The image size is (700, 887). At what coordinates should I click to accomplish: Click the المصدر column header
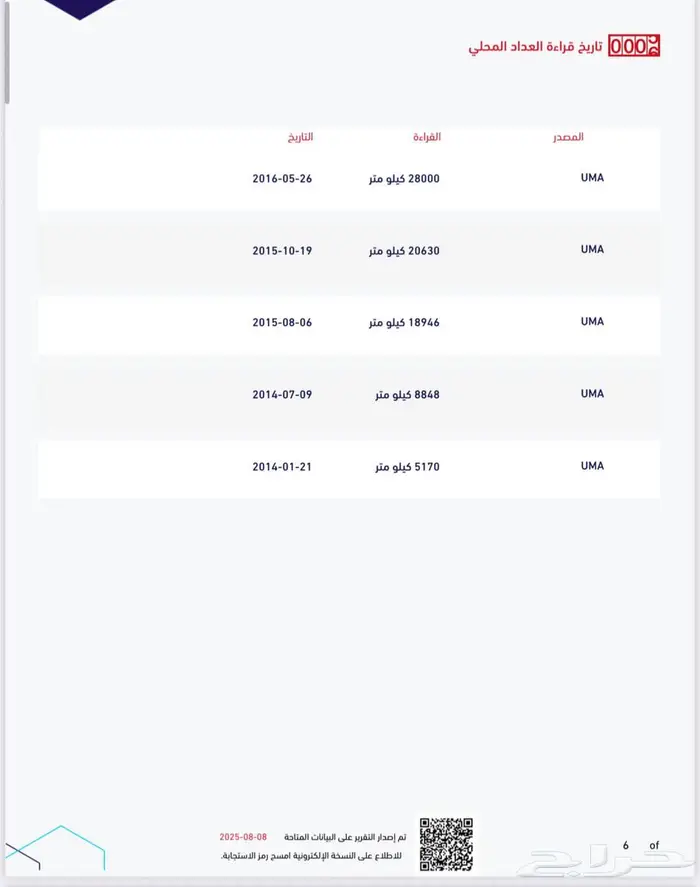click(568, 136)
